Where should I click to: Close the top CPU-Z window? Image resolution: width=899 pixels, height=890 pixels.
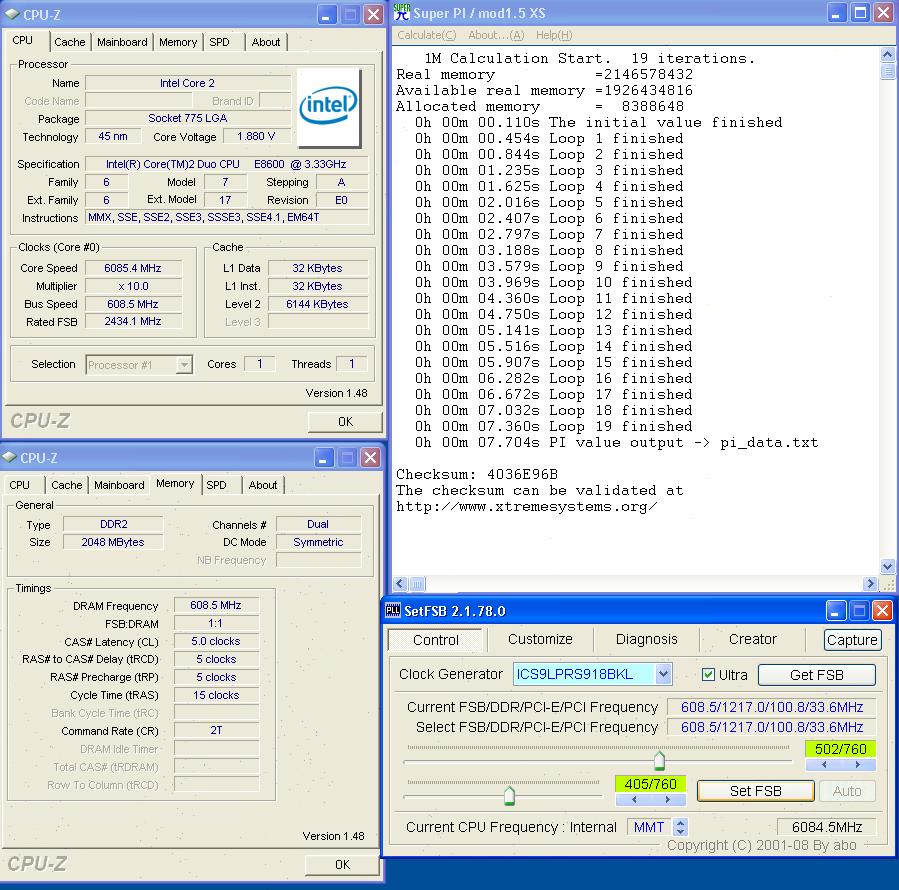pos(374,15)
